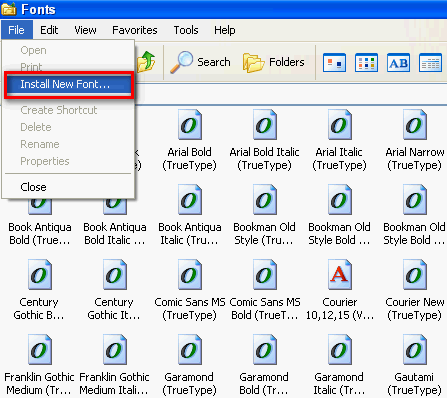Image resolution: width=447 pixels, height=398 pixels.
Task: Select Comic Sans MS Bold font icon
Action: 265,275
